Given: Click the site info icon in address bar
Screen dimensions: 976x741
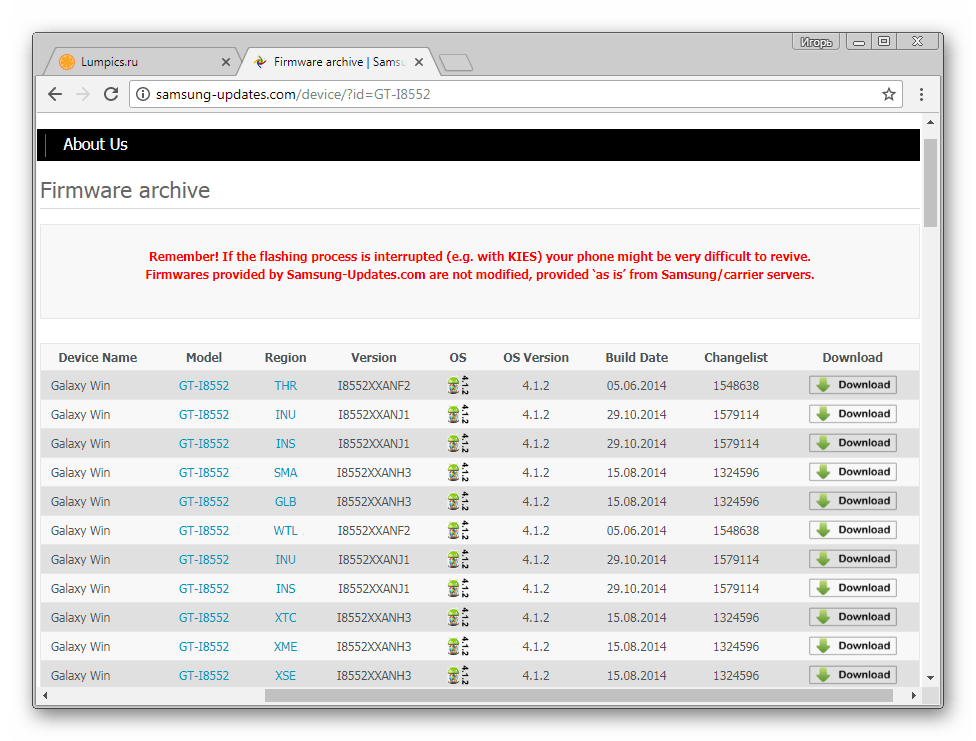Looking at the screenshot, I should pos(143,94).
